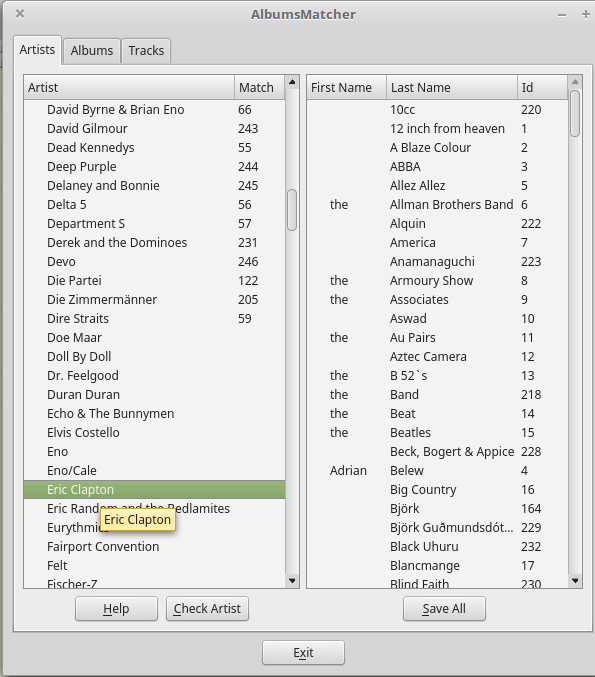Select Duran Duran artist row
This screenshot has height=677, width=595.
tap(155, 395)
